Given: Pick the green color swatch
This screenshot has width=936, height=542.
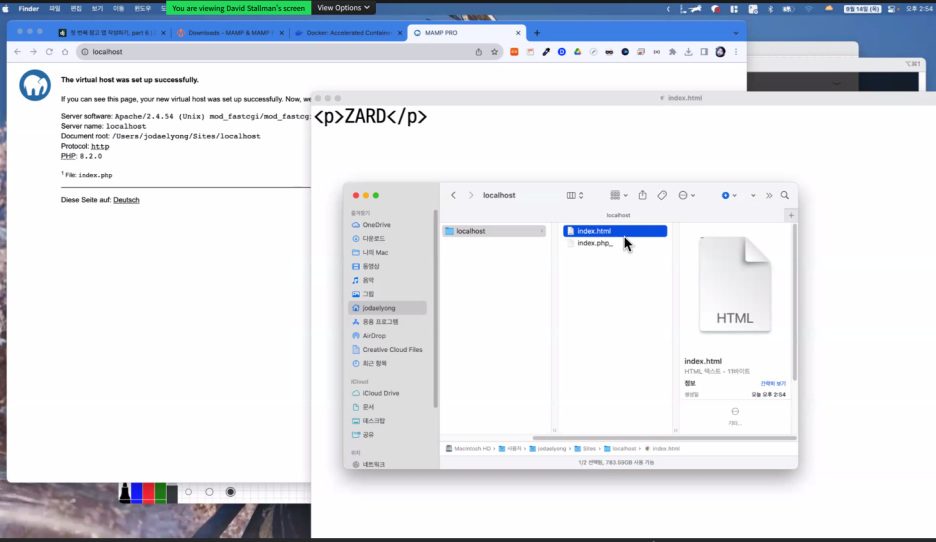Looking at the screenshot, I should click(x=160, y=493).
